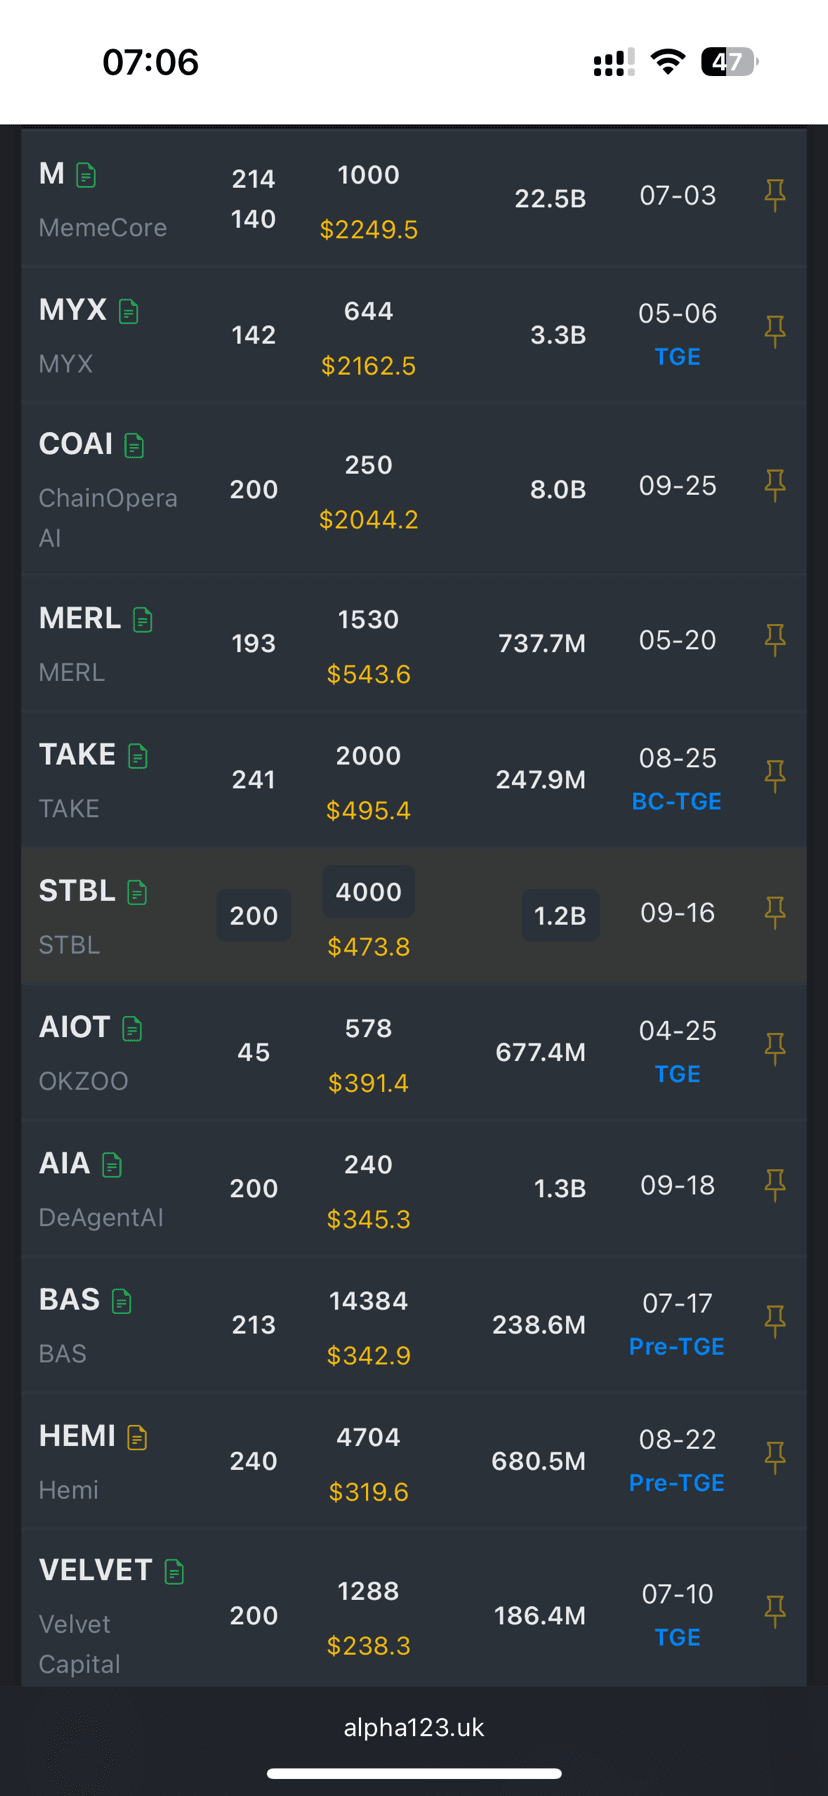Click the 4000 amount in STBL row

[368, 892]
